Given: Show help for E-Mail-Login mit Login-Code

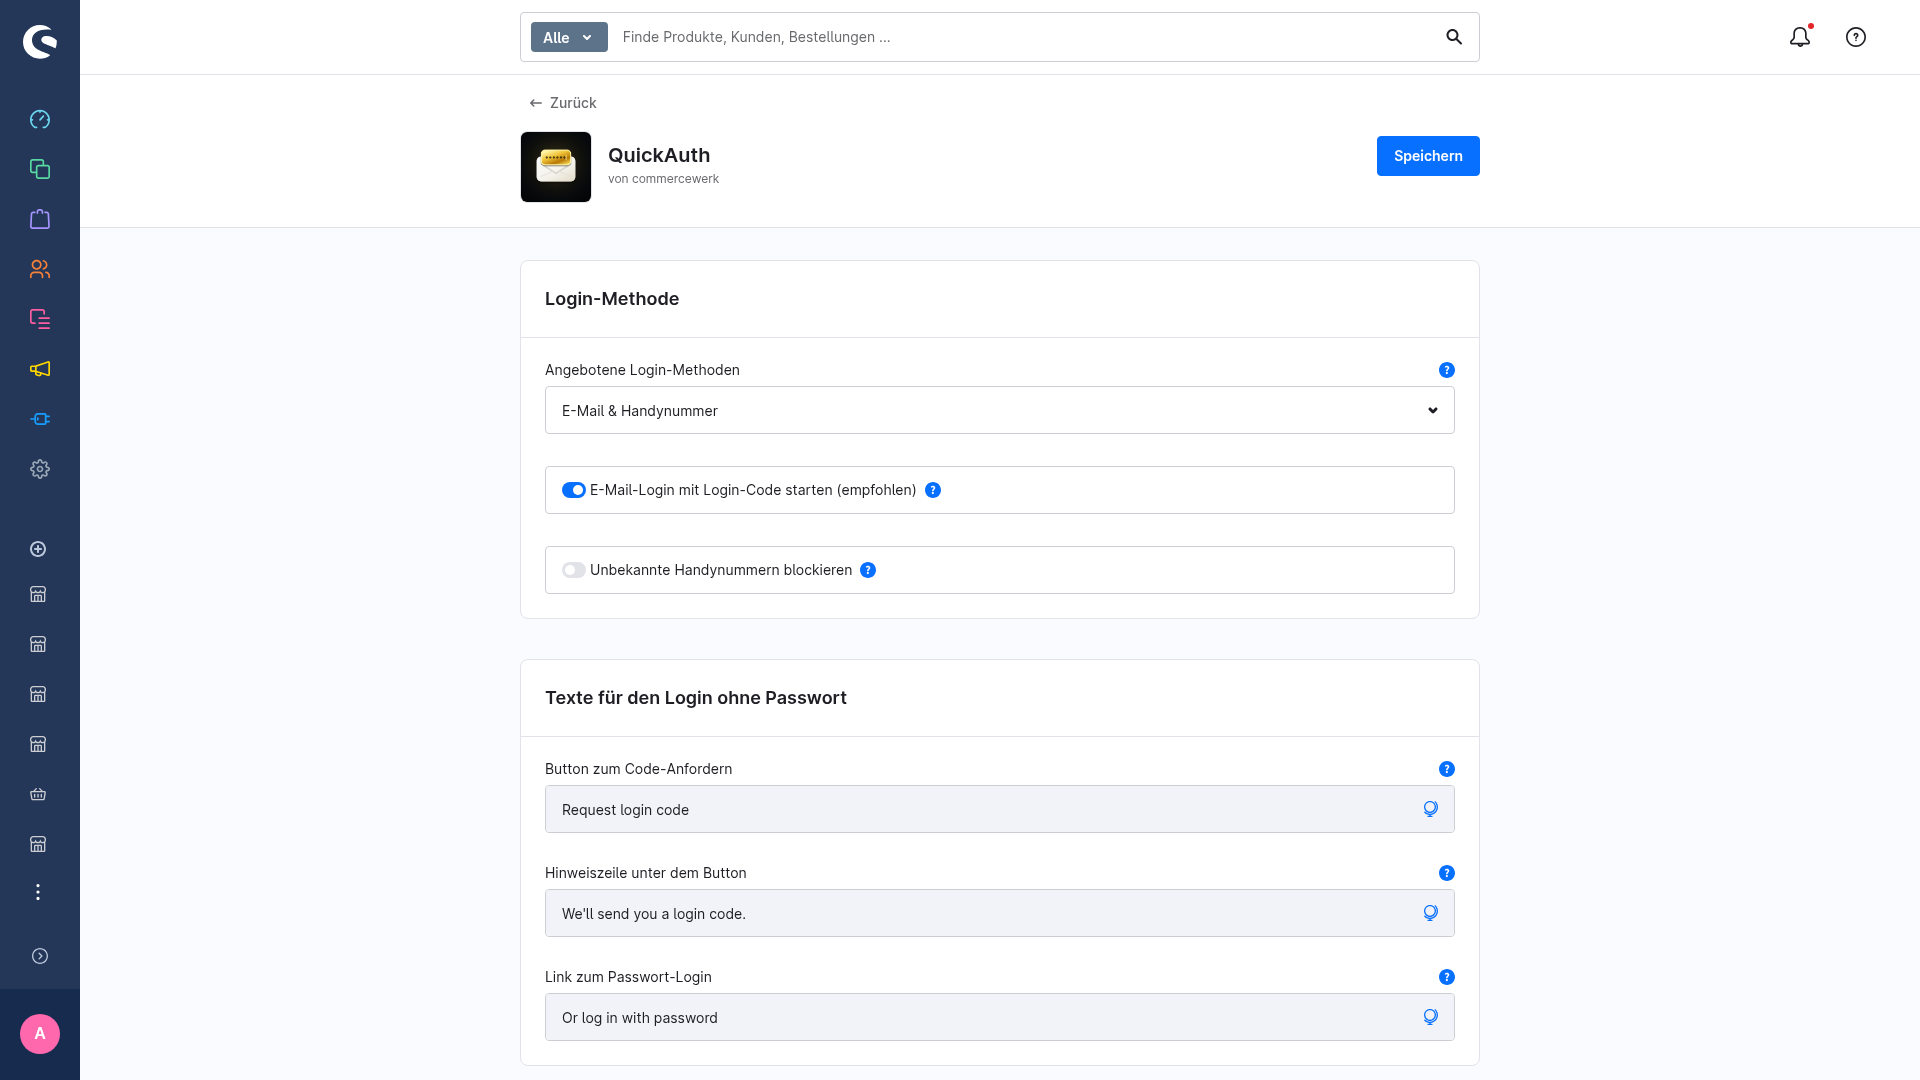Looking at the screenshot, I should 933,490.
